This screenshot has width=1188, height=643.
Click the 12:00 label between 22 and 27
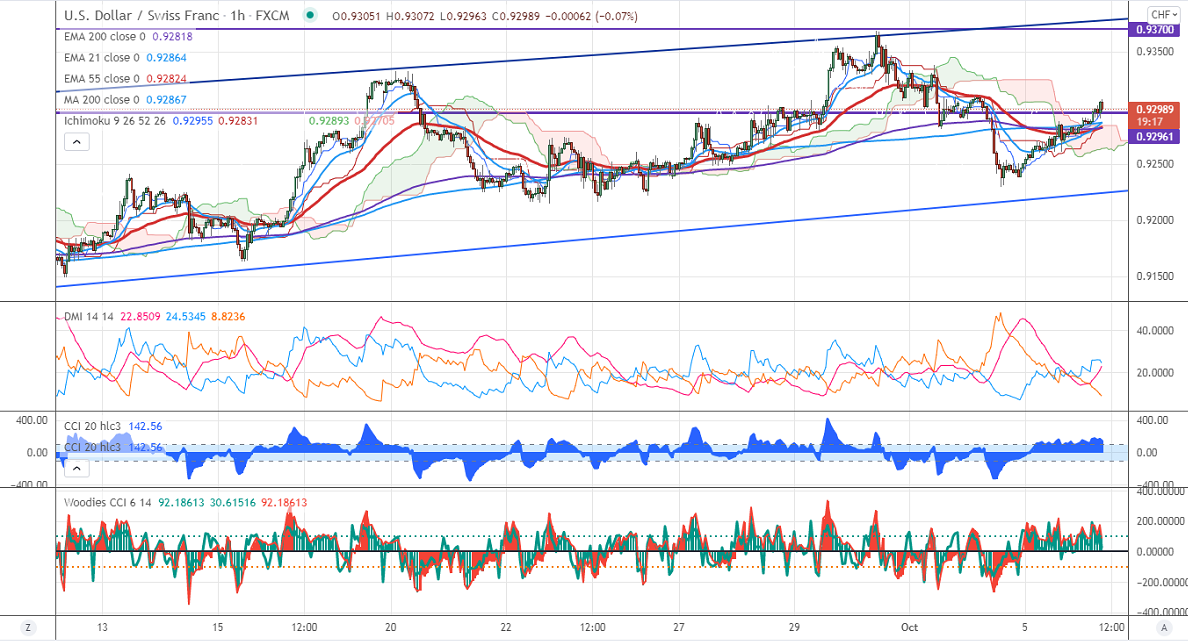click(592, 627)
